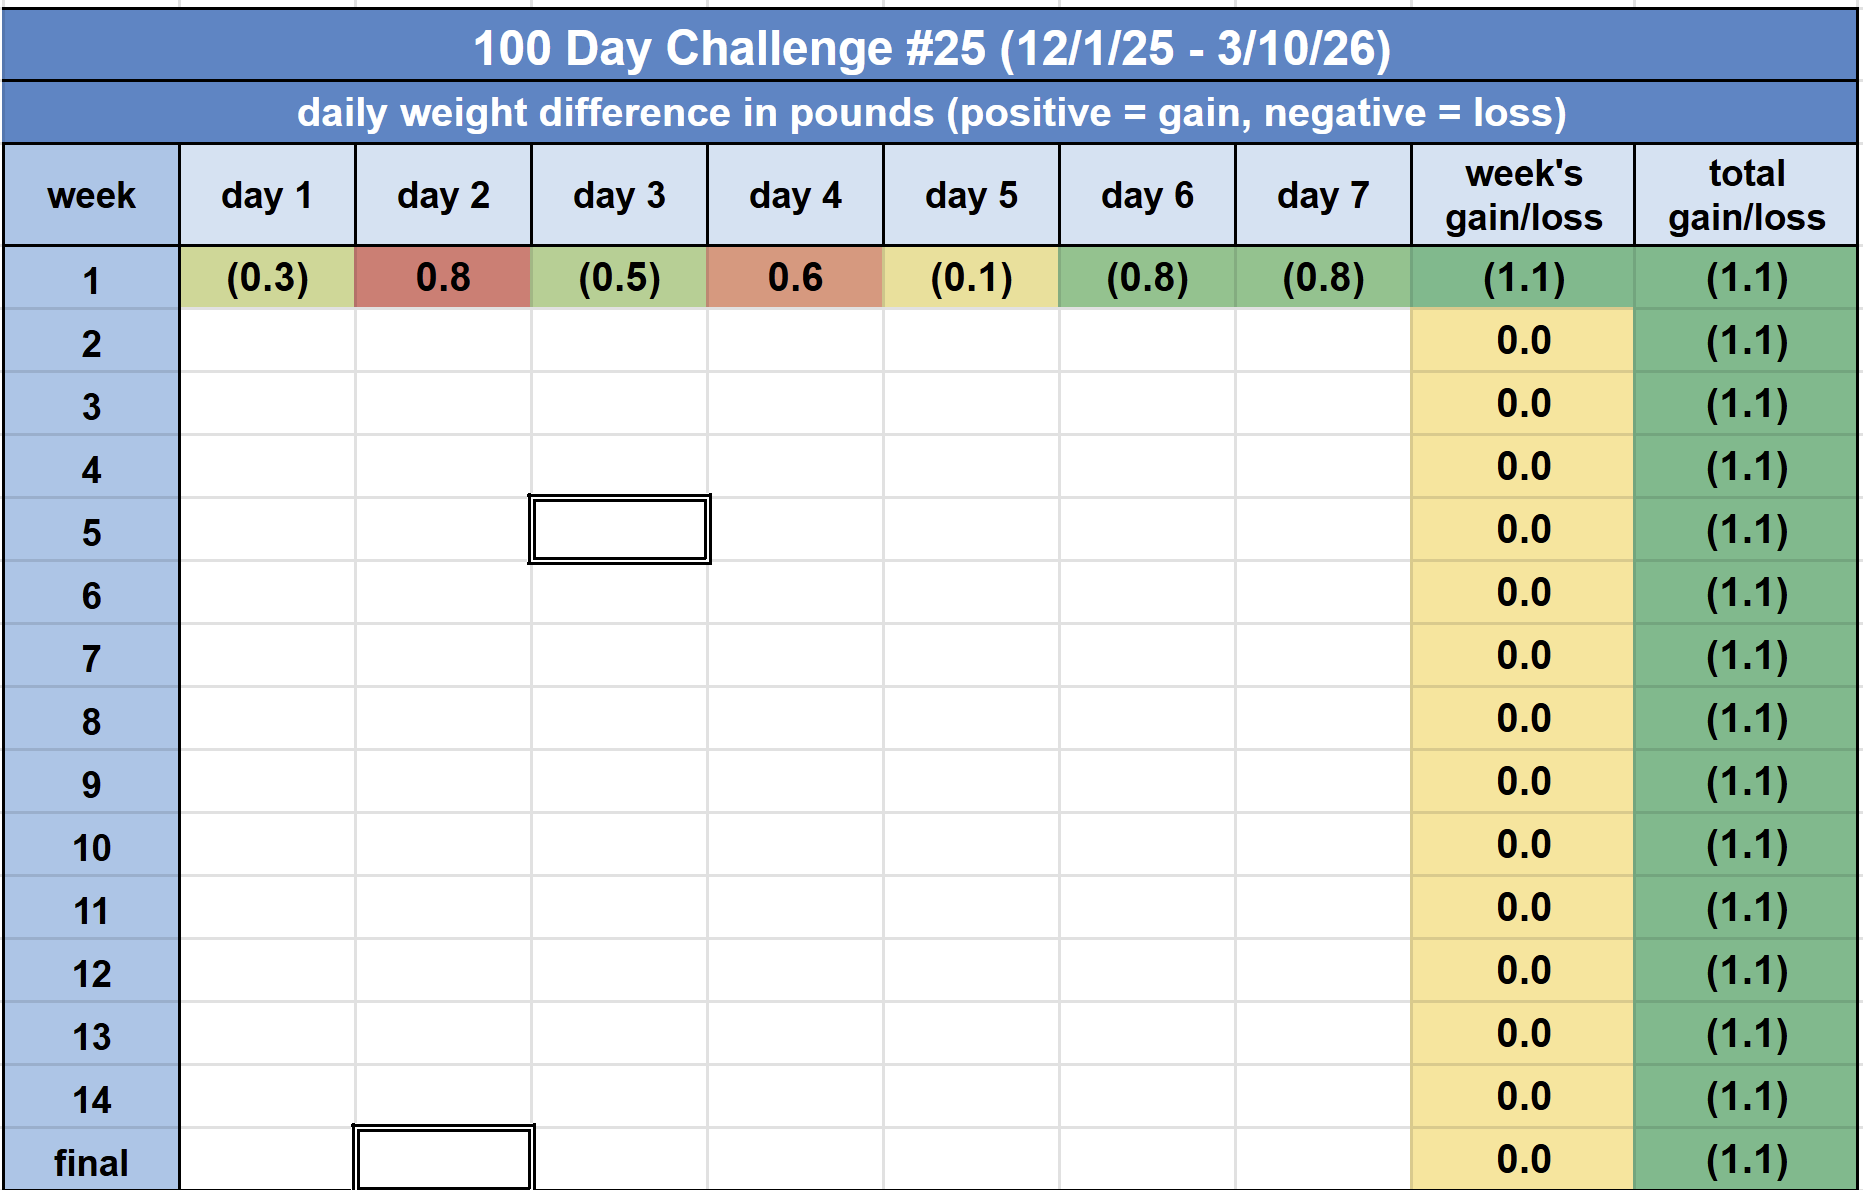Image resolution: width=1863 pixels, height=1190 pixels.
Task: Select the "total gain/loss" header cell
Action: [1746, 195]
